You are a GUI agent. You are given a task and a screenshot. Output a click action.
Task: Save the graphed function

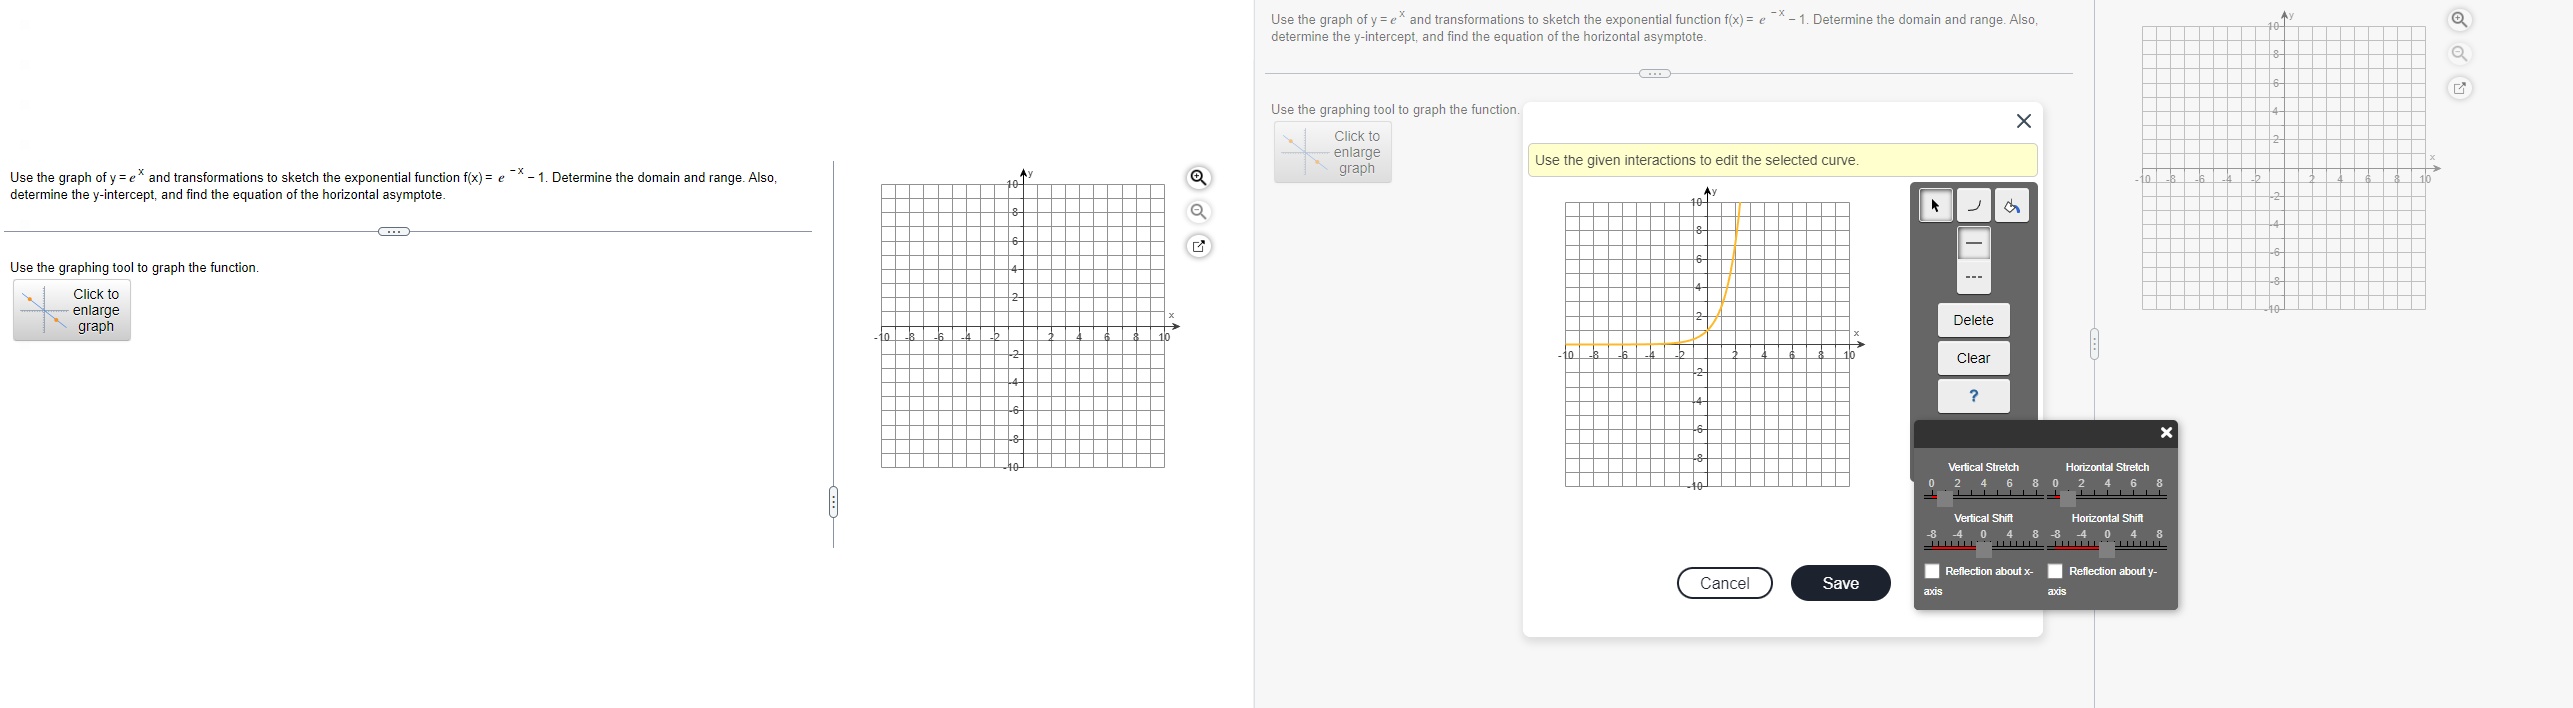click(1840, 583)
